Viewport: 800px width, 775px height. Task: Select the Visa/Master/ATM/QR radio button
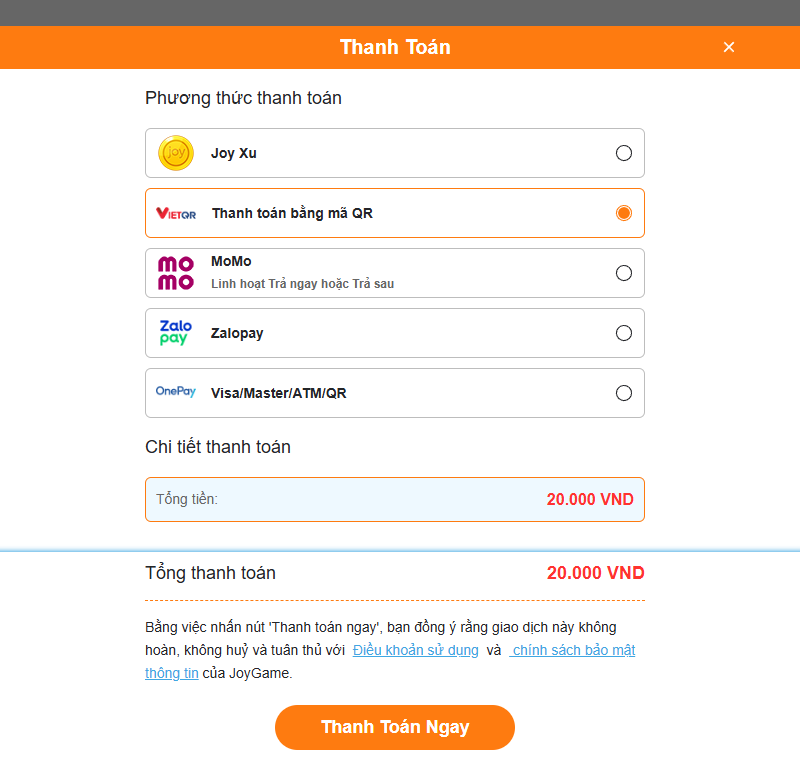point(624,393)
